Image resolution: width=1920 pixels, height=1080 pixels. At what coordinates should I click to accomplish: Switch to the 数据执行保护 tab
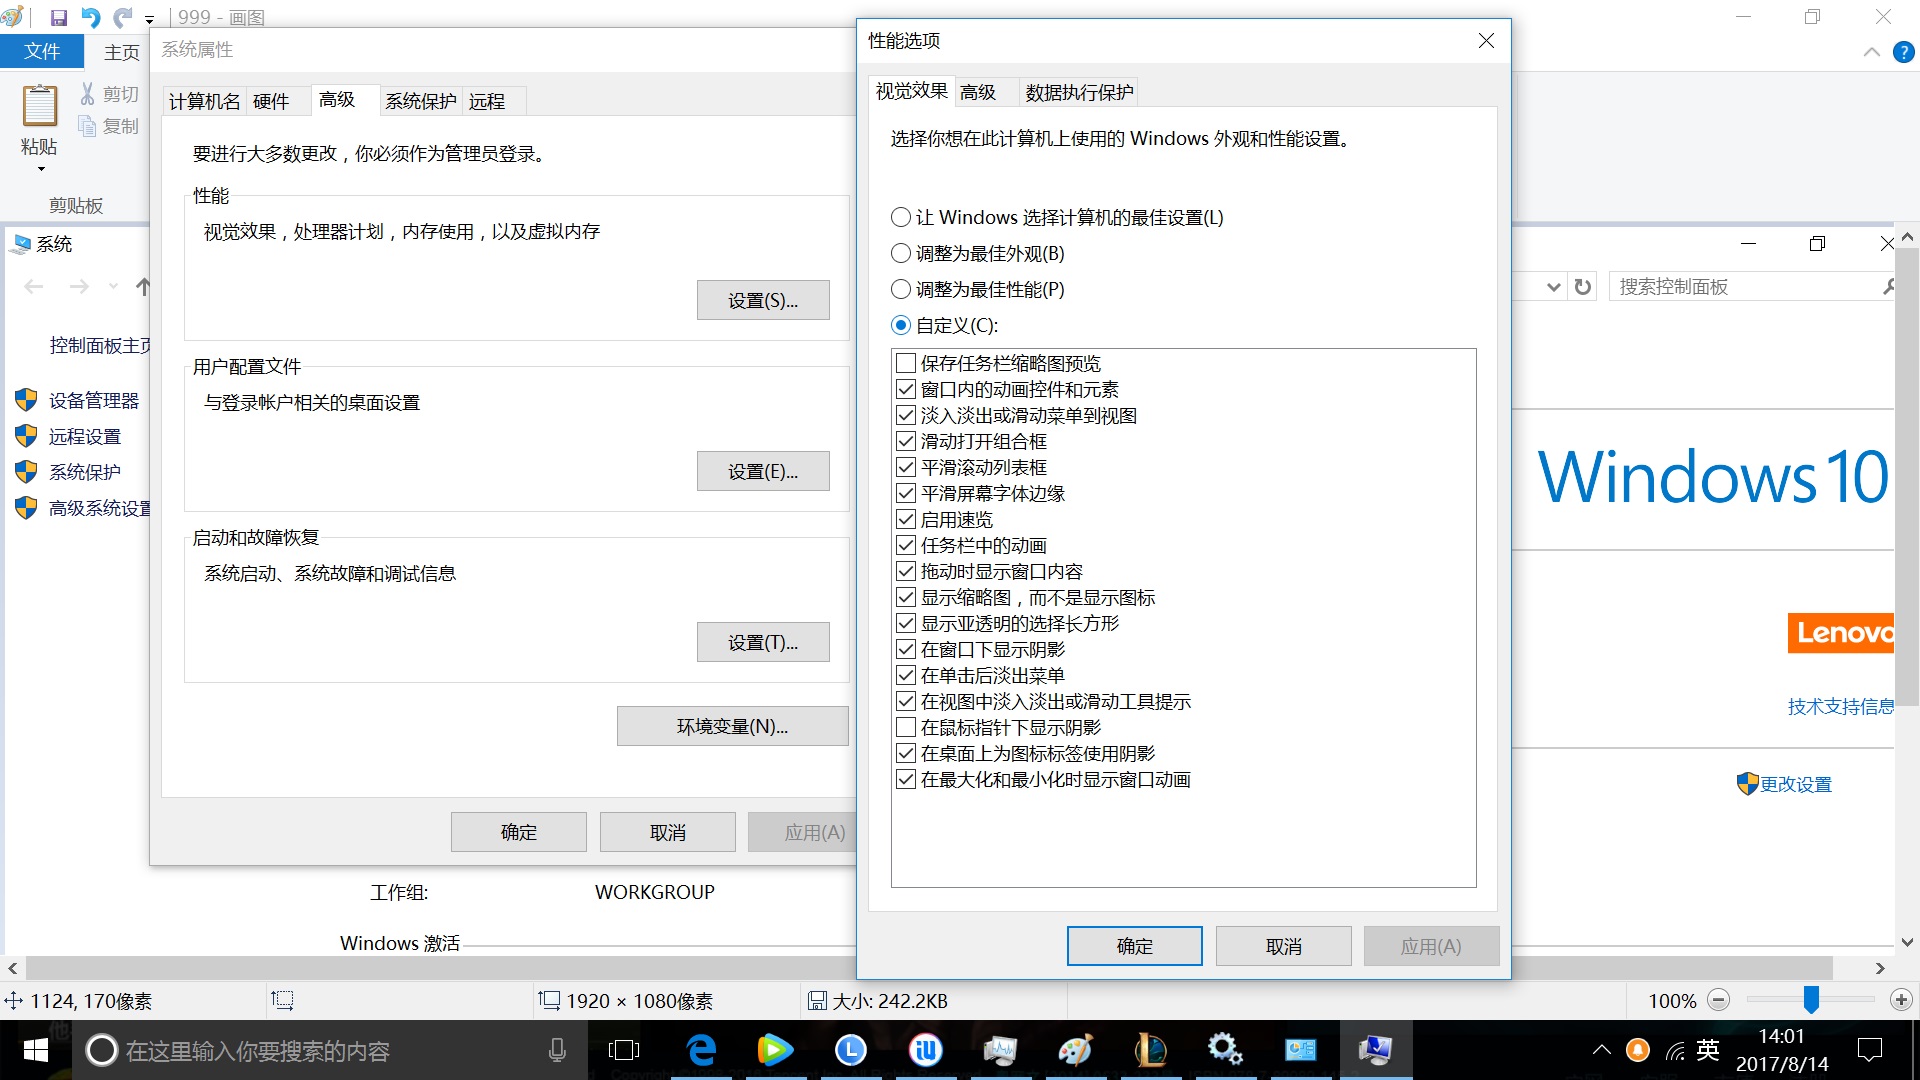[1078, 91]
